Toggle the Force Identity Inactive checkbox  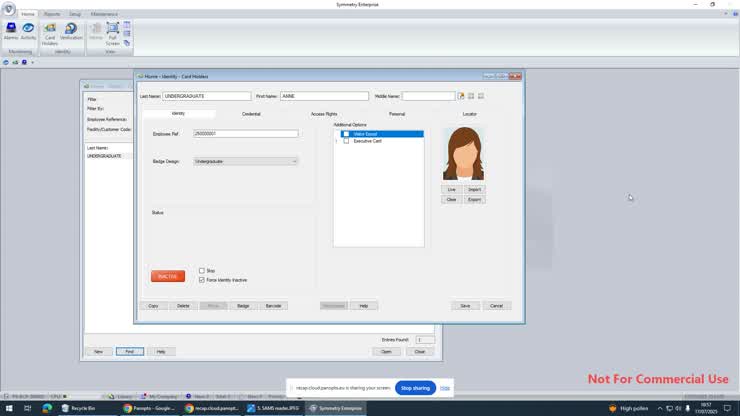tap(202, 280)
